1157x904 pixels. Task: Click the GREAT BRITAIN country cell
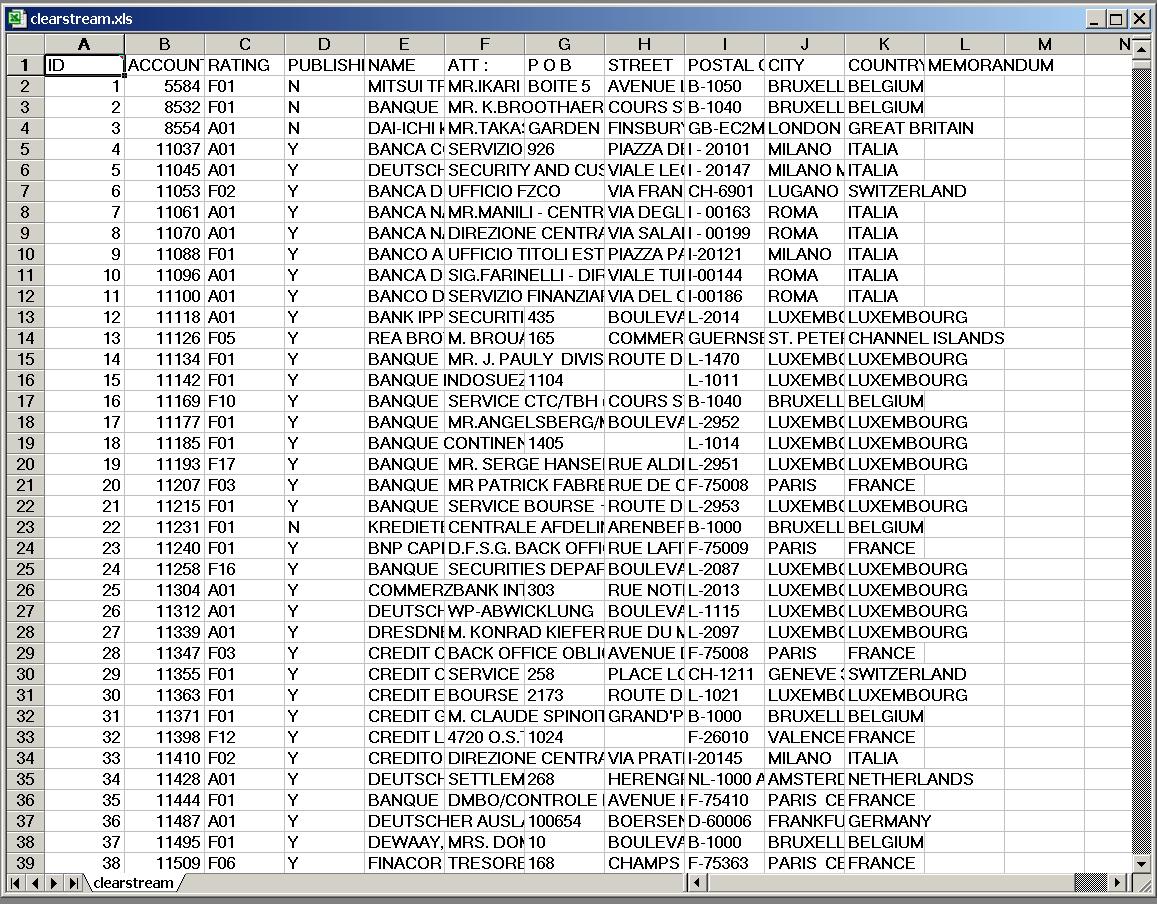(x=884, y=128)
